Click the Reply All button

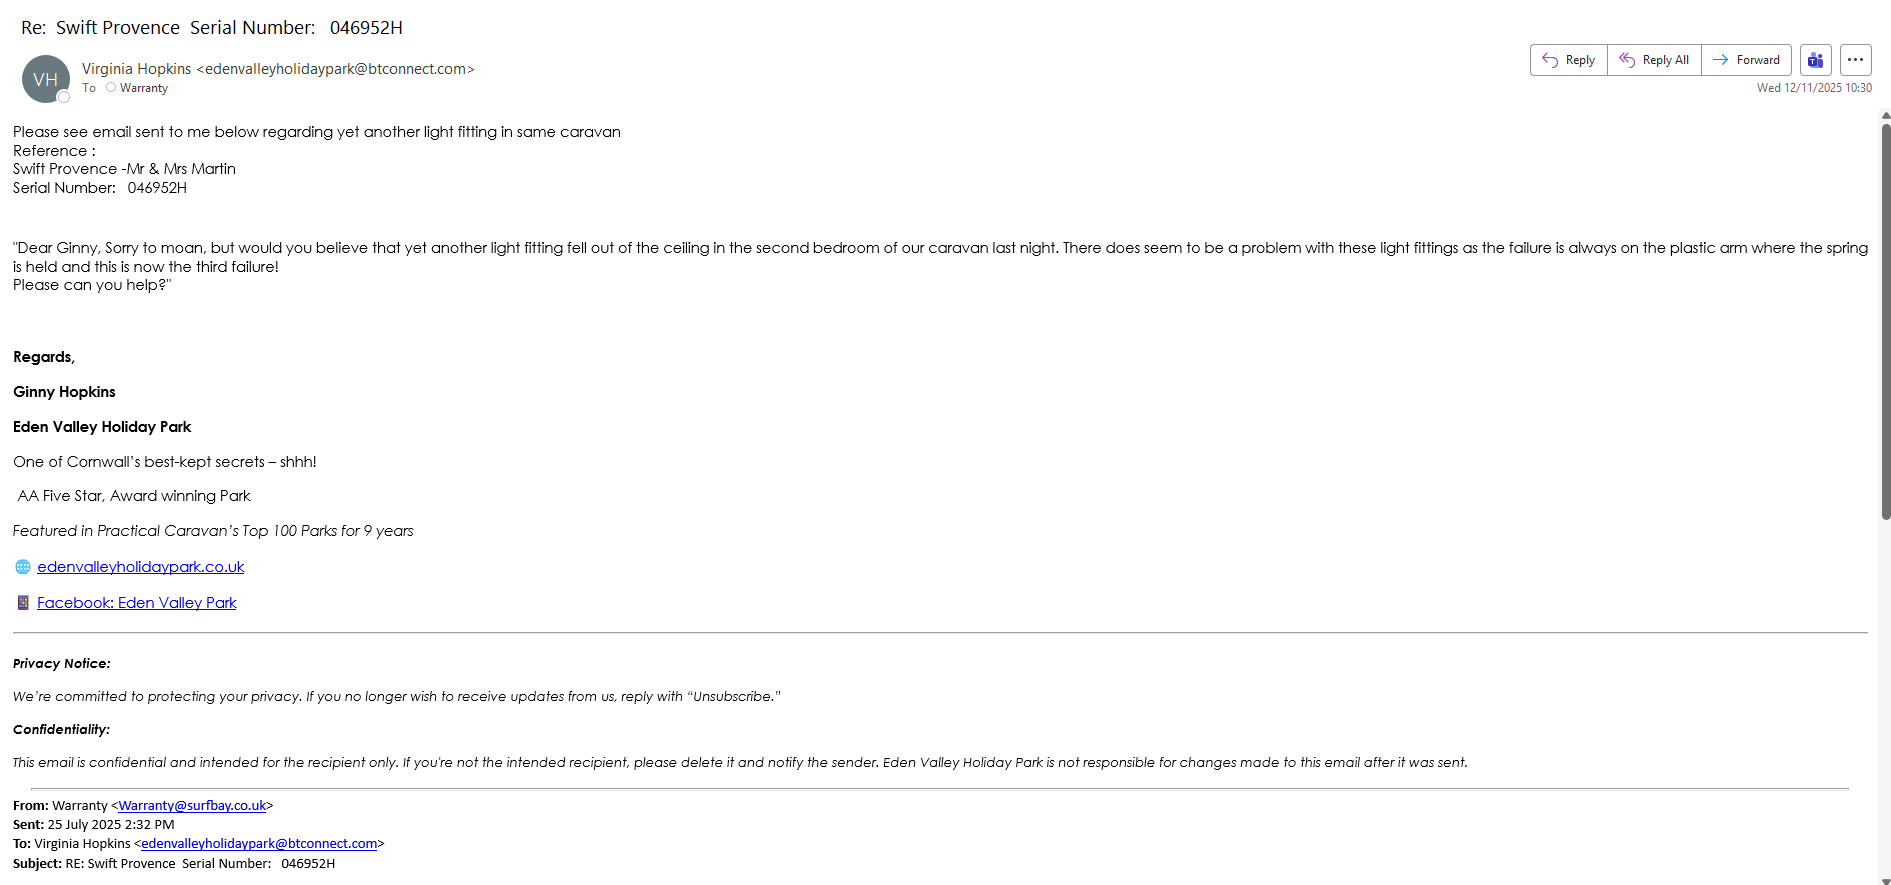[x=1654, y=60]
